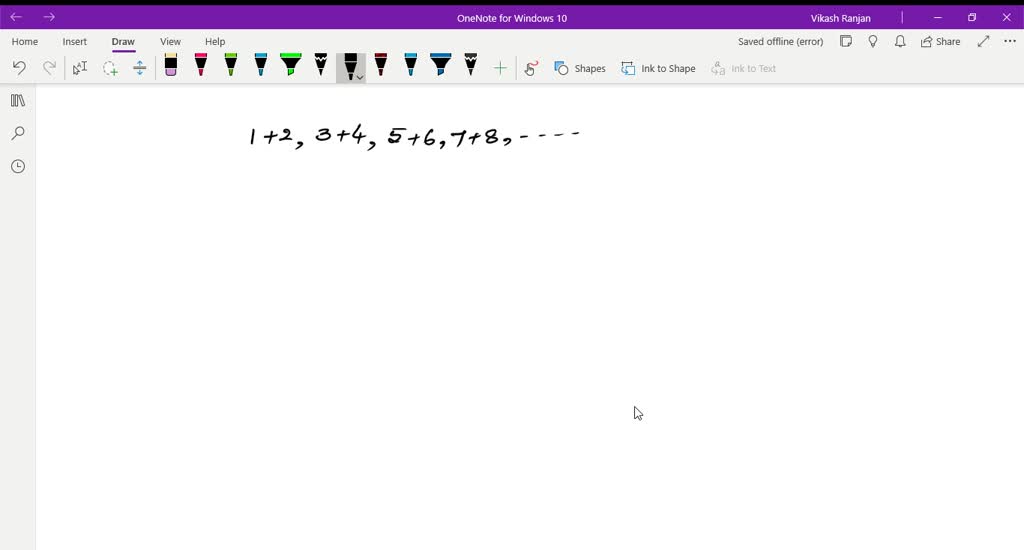The height and width of the screenshot is (550, 1024).
Task: Select the Eraser tool
Action: tap(170, 65)
